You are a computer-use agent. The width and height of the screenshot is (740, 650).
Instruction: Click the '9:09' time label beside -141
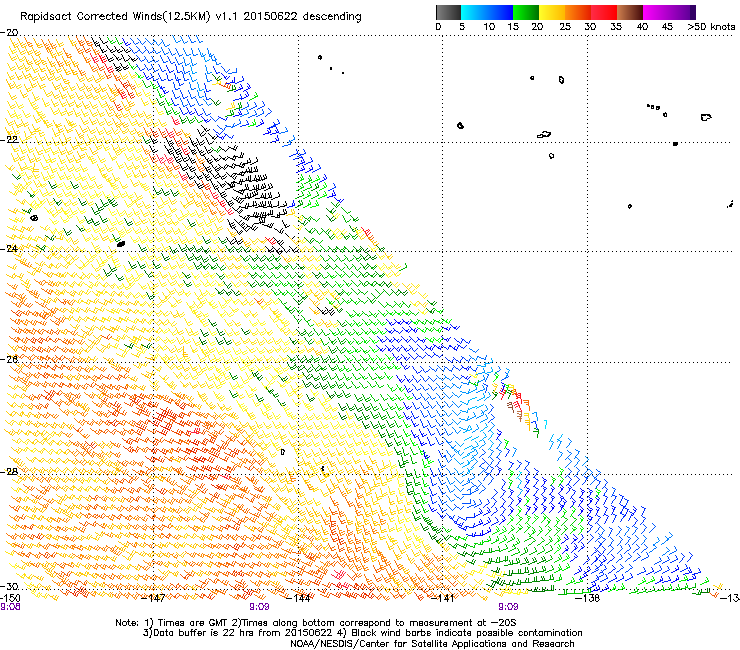click(x=508, y=607)
